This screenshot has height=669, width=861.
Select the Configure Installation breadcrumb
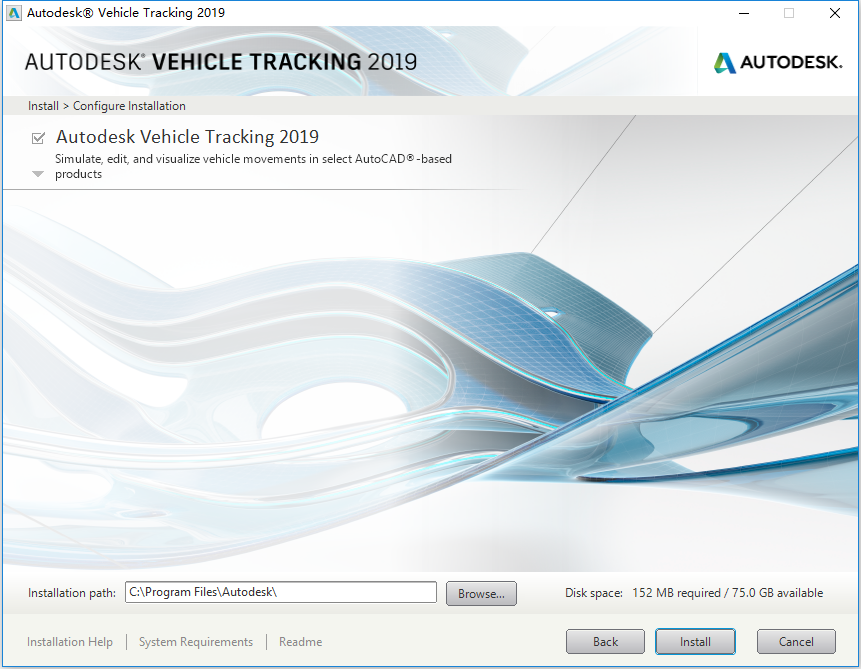point(129,106)
